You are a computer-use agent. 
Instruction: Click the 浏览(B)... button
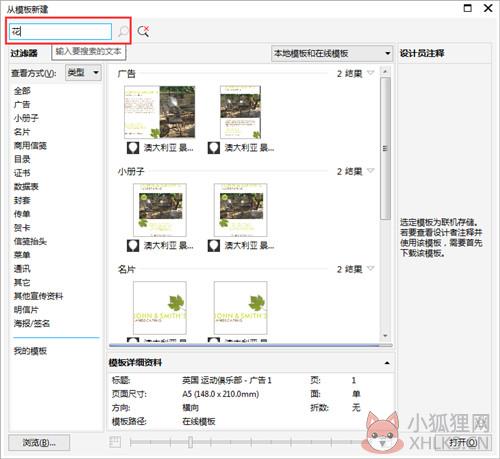tap(39, 443)
